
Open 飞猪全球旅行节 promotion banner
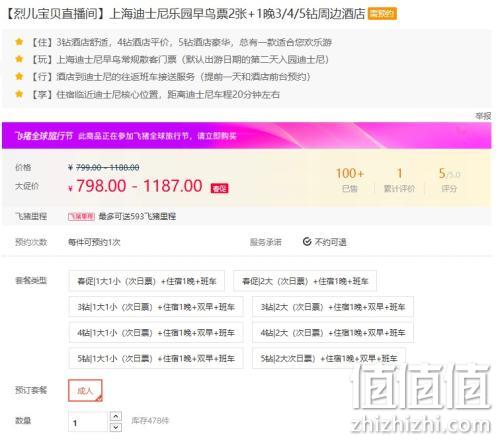pyautogui.click(x=247, y=135)
